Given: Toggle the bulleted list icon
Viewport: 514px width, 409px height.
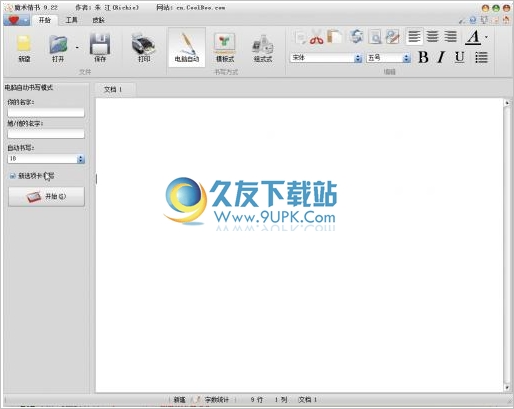Looking at the screenshot, I should 481,57.
